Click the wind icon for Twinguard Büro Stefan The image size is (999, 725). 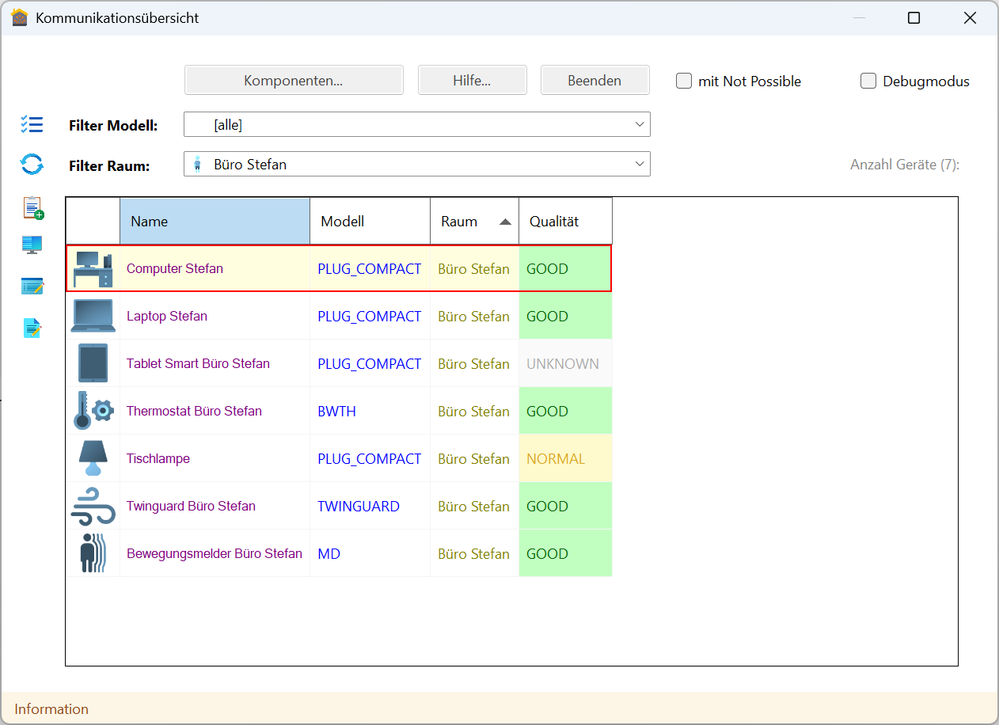pyautogui.click(x=93, y=506)
